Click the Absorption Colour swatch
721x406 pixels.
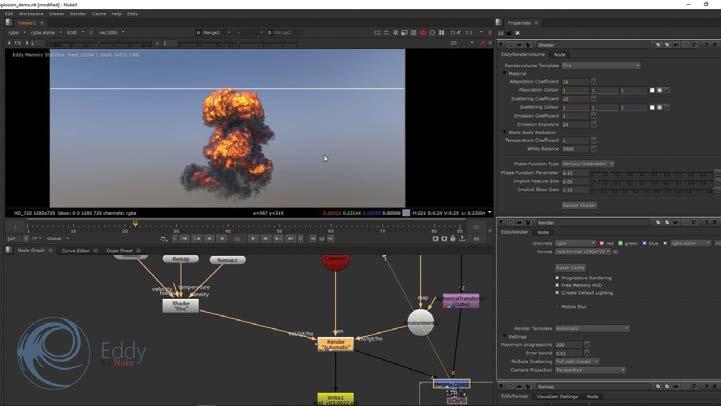(x=651, y=90)
